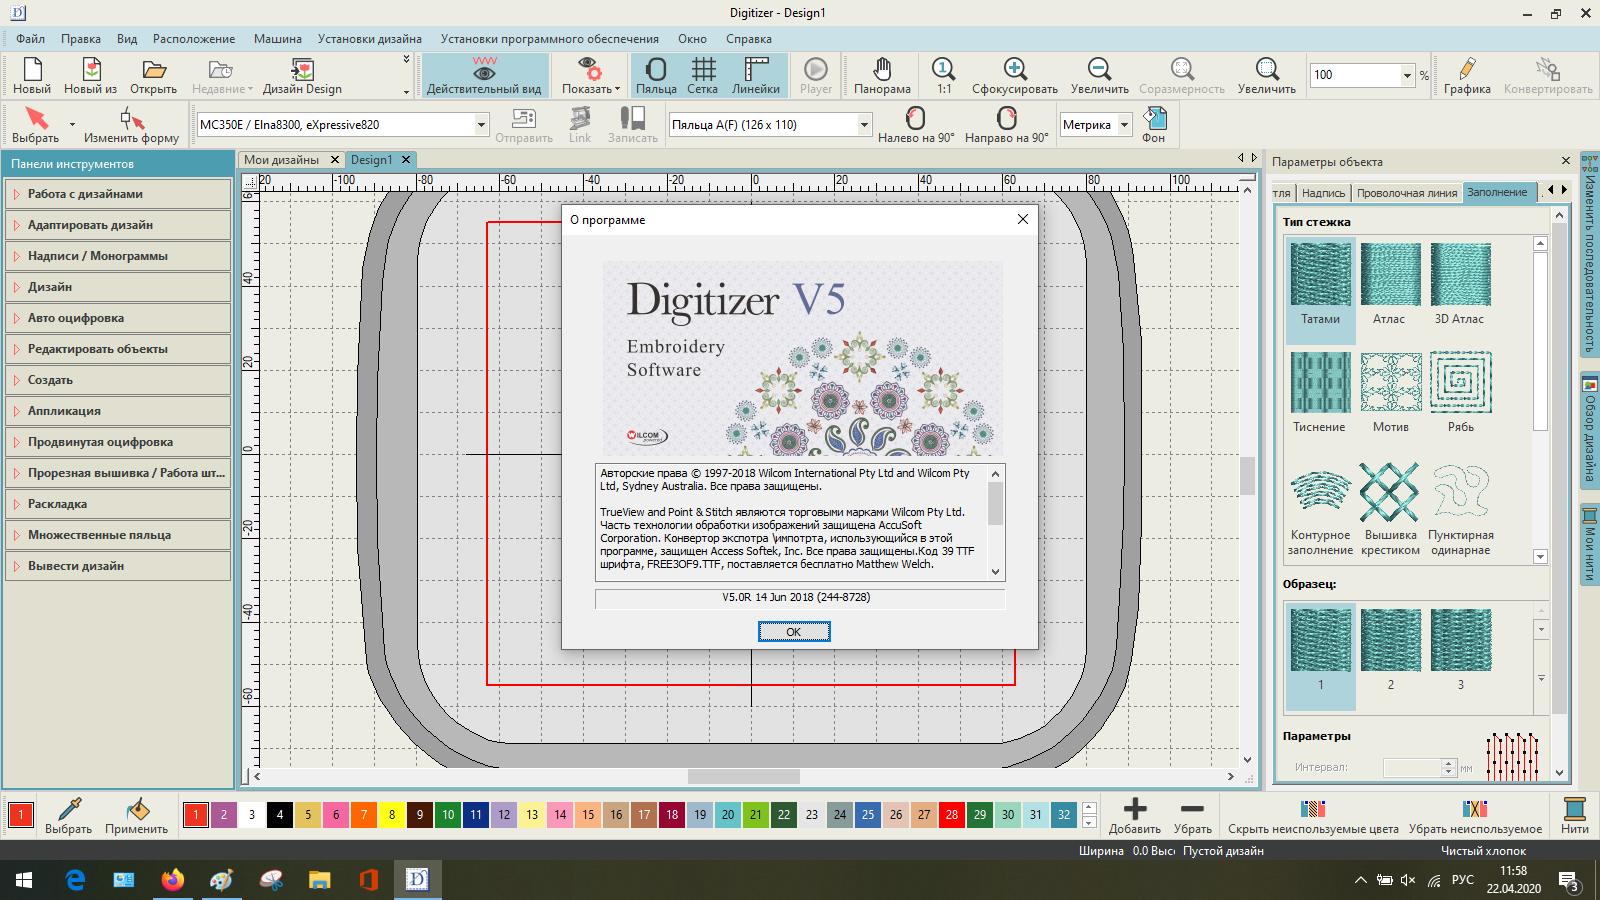Pick yellow color swatch number 8

coord(392,815)
